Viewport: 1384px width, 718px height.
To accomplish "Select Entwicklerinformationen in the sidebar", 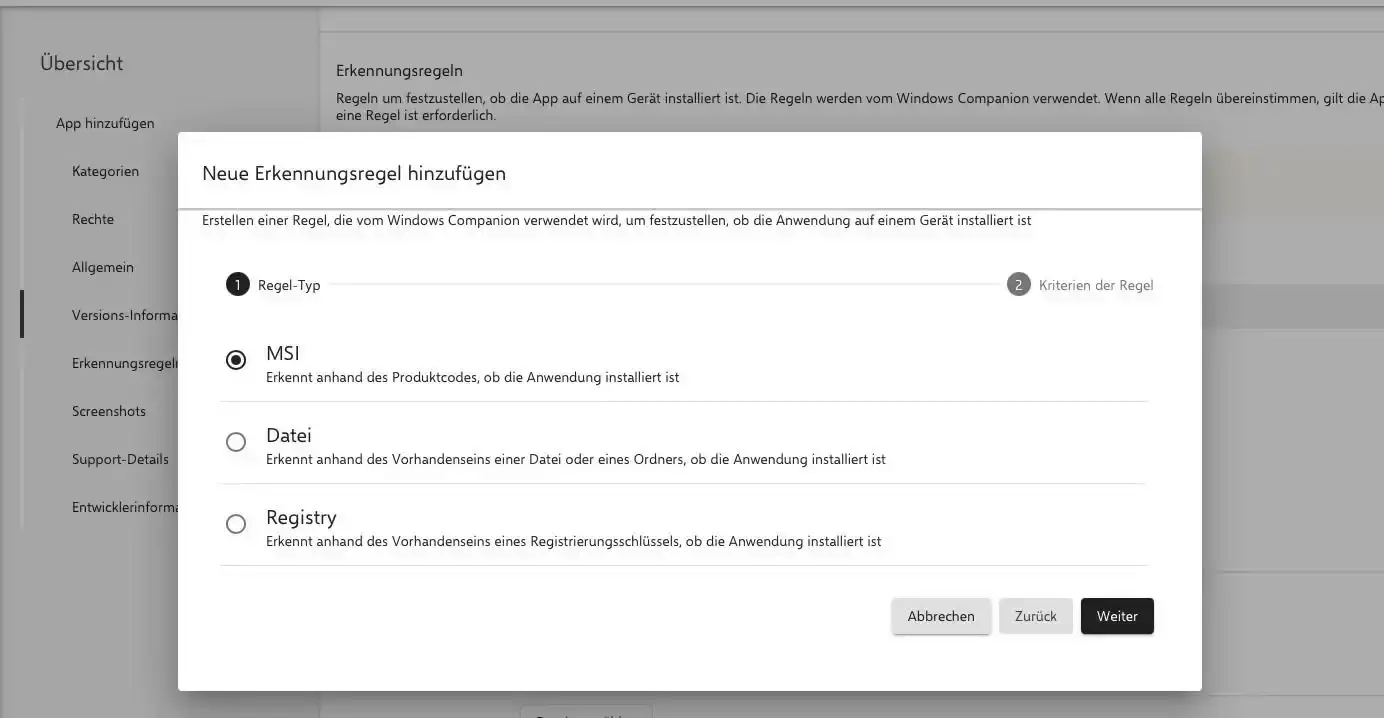I will click(x=124, y=507).
